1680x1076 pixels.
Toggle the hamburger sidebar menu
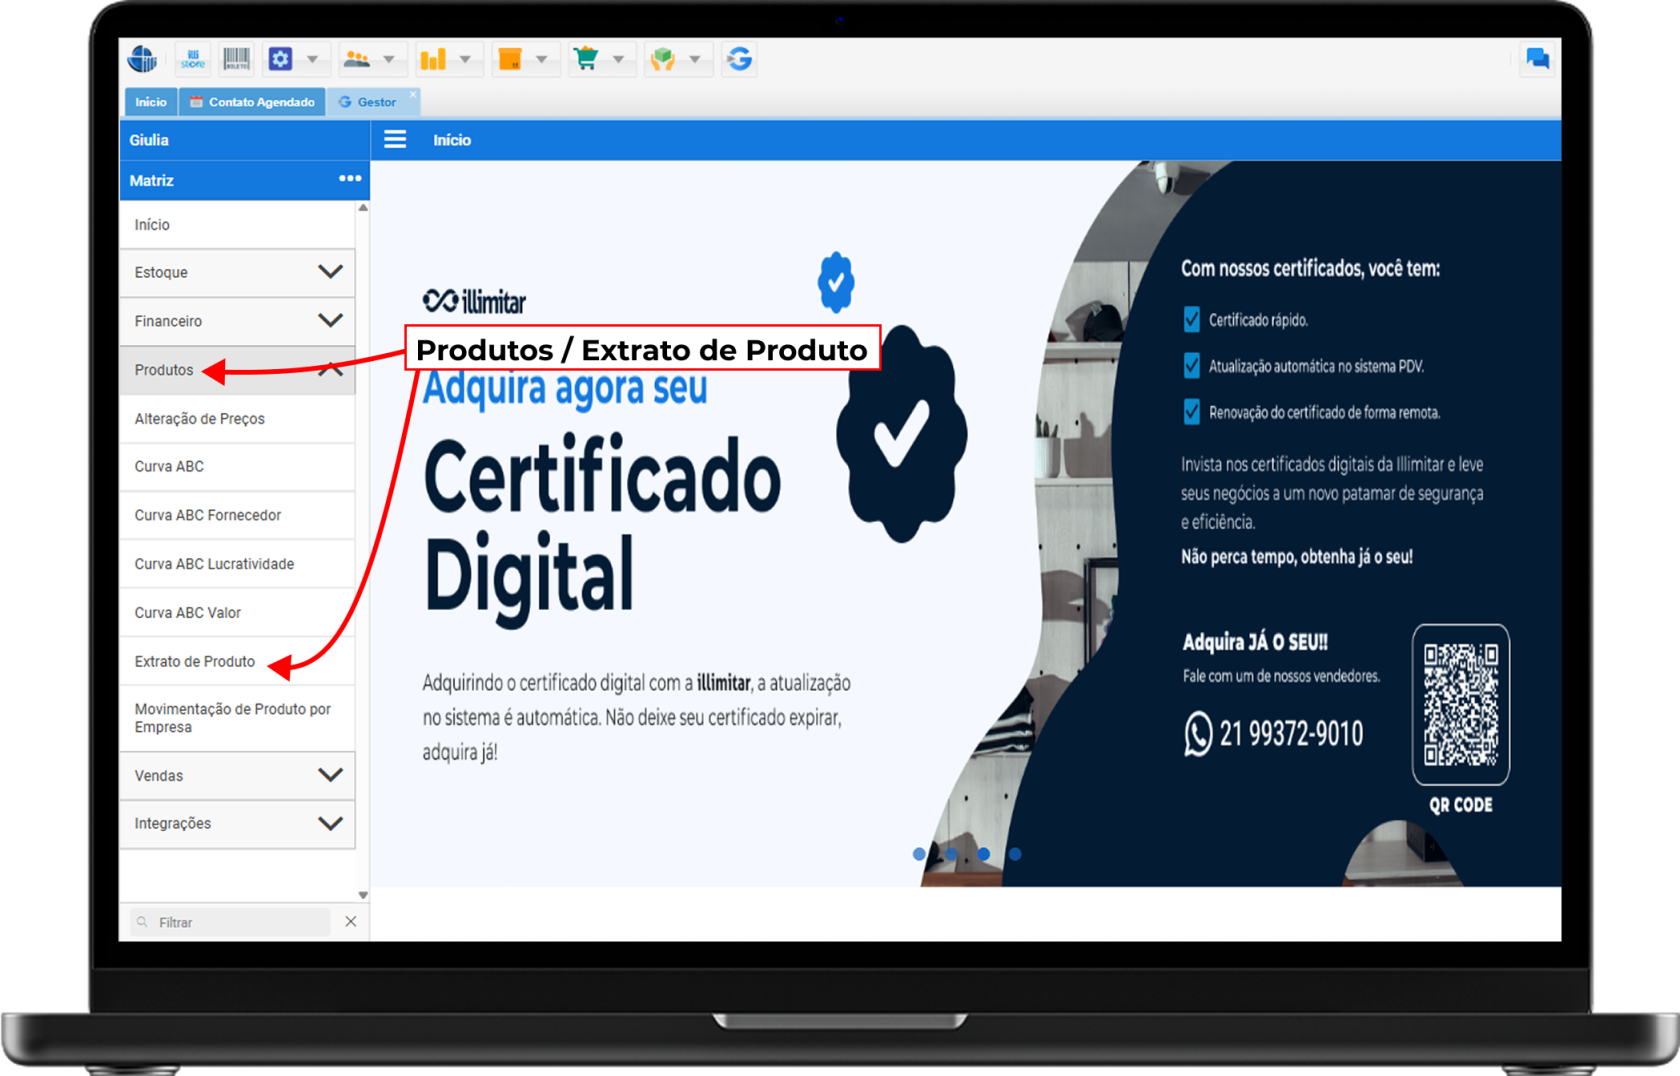click(395, 140)
